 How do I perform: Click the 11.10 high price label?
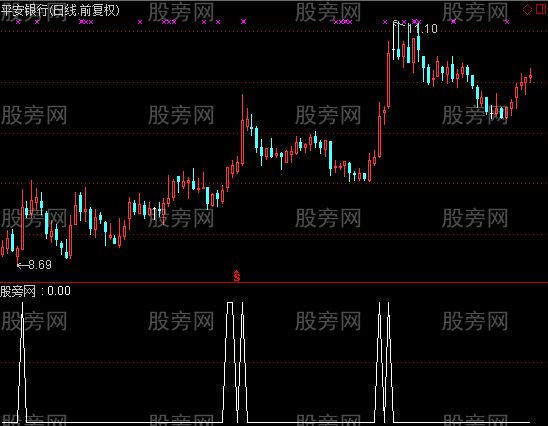(x=423, y=29)
